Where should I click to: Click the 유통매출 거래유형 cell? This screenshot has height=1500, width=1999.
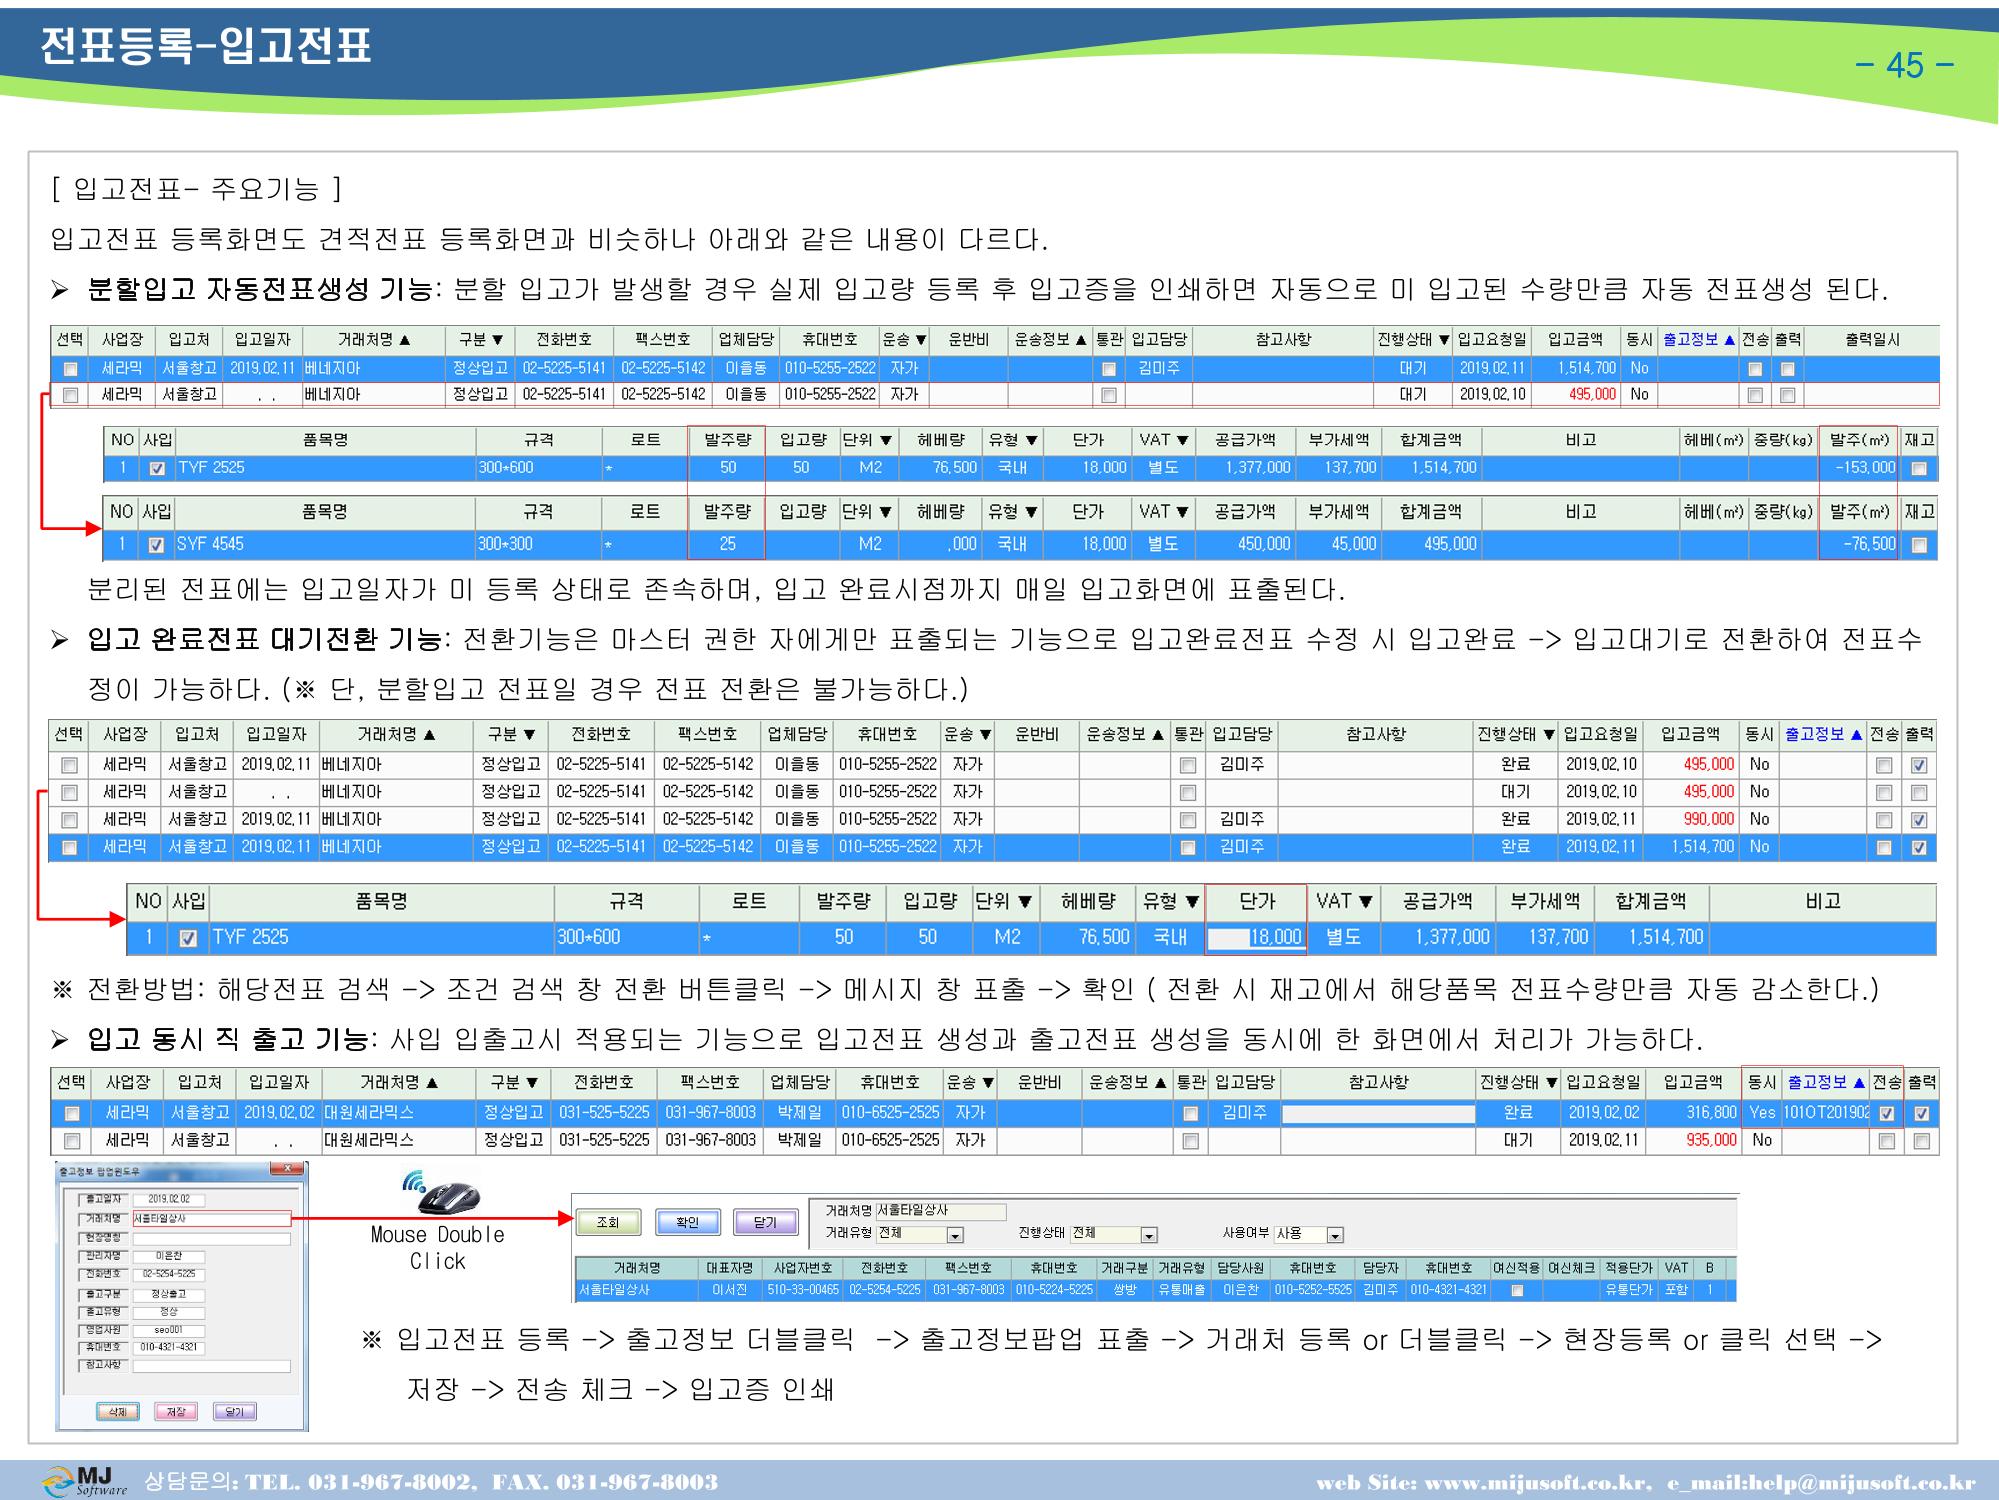(1182, 1290)
